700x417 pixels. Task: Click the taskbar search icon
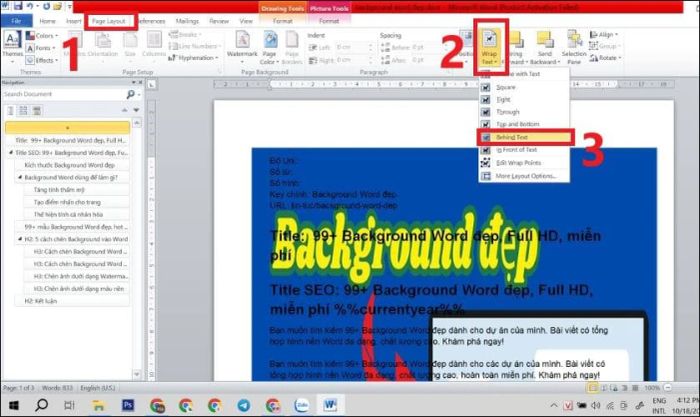click(x=42, y=405)
